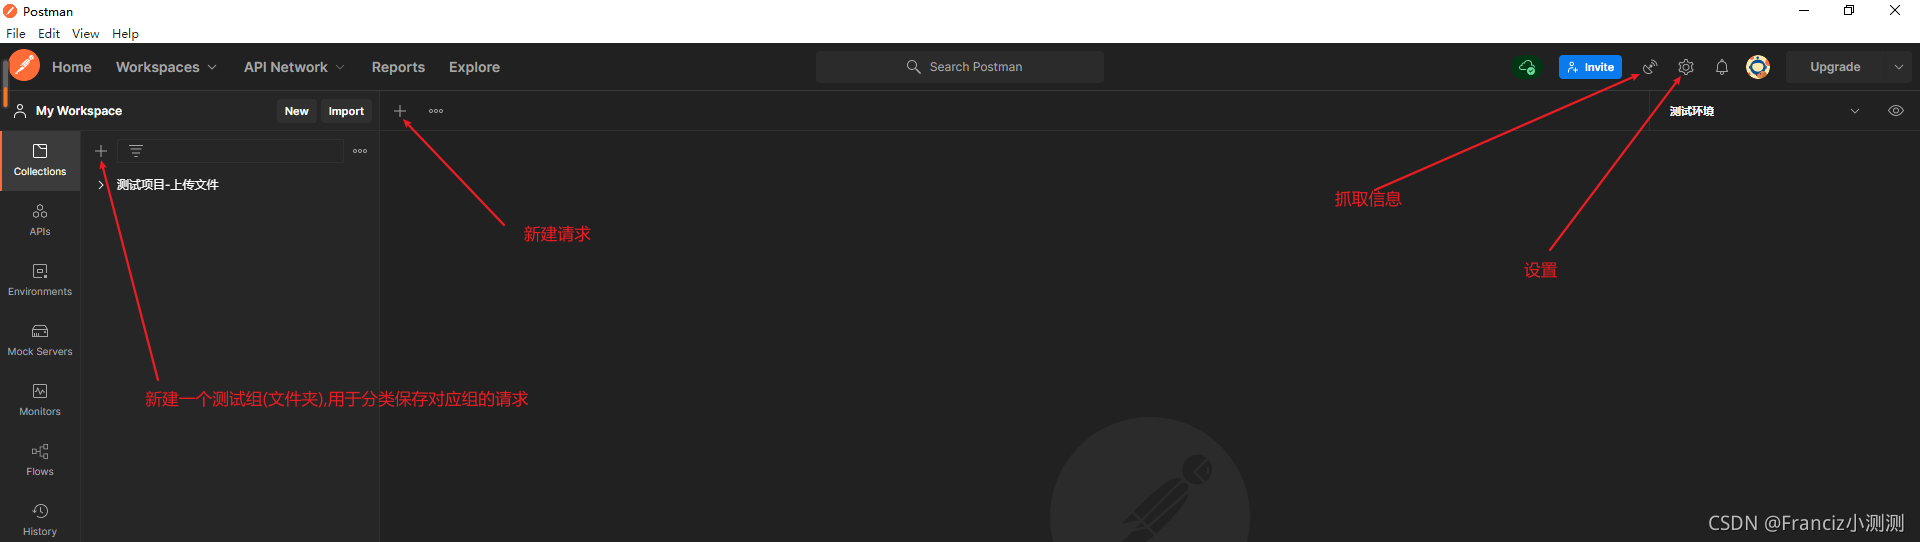This screenshot has height=542, width=1920.
Task: Open tab options three-dot menu
Action: [x=436, y=111]
